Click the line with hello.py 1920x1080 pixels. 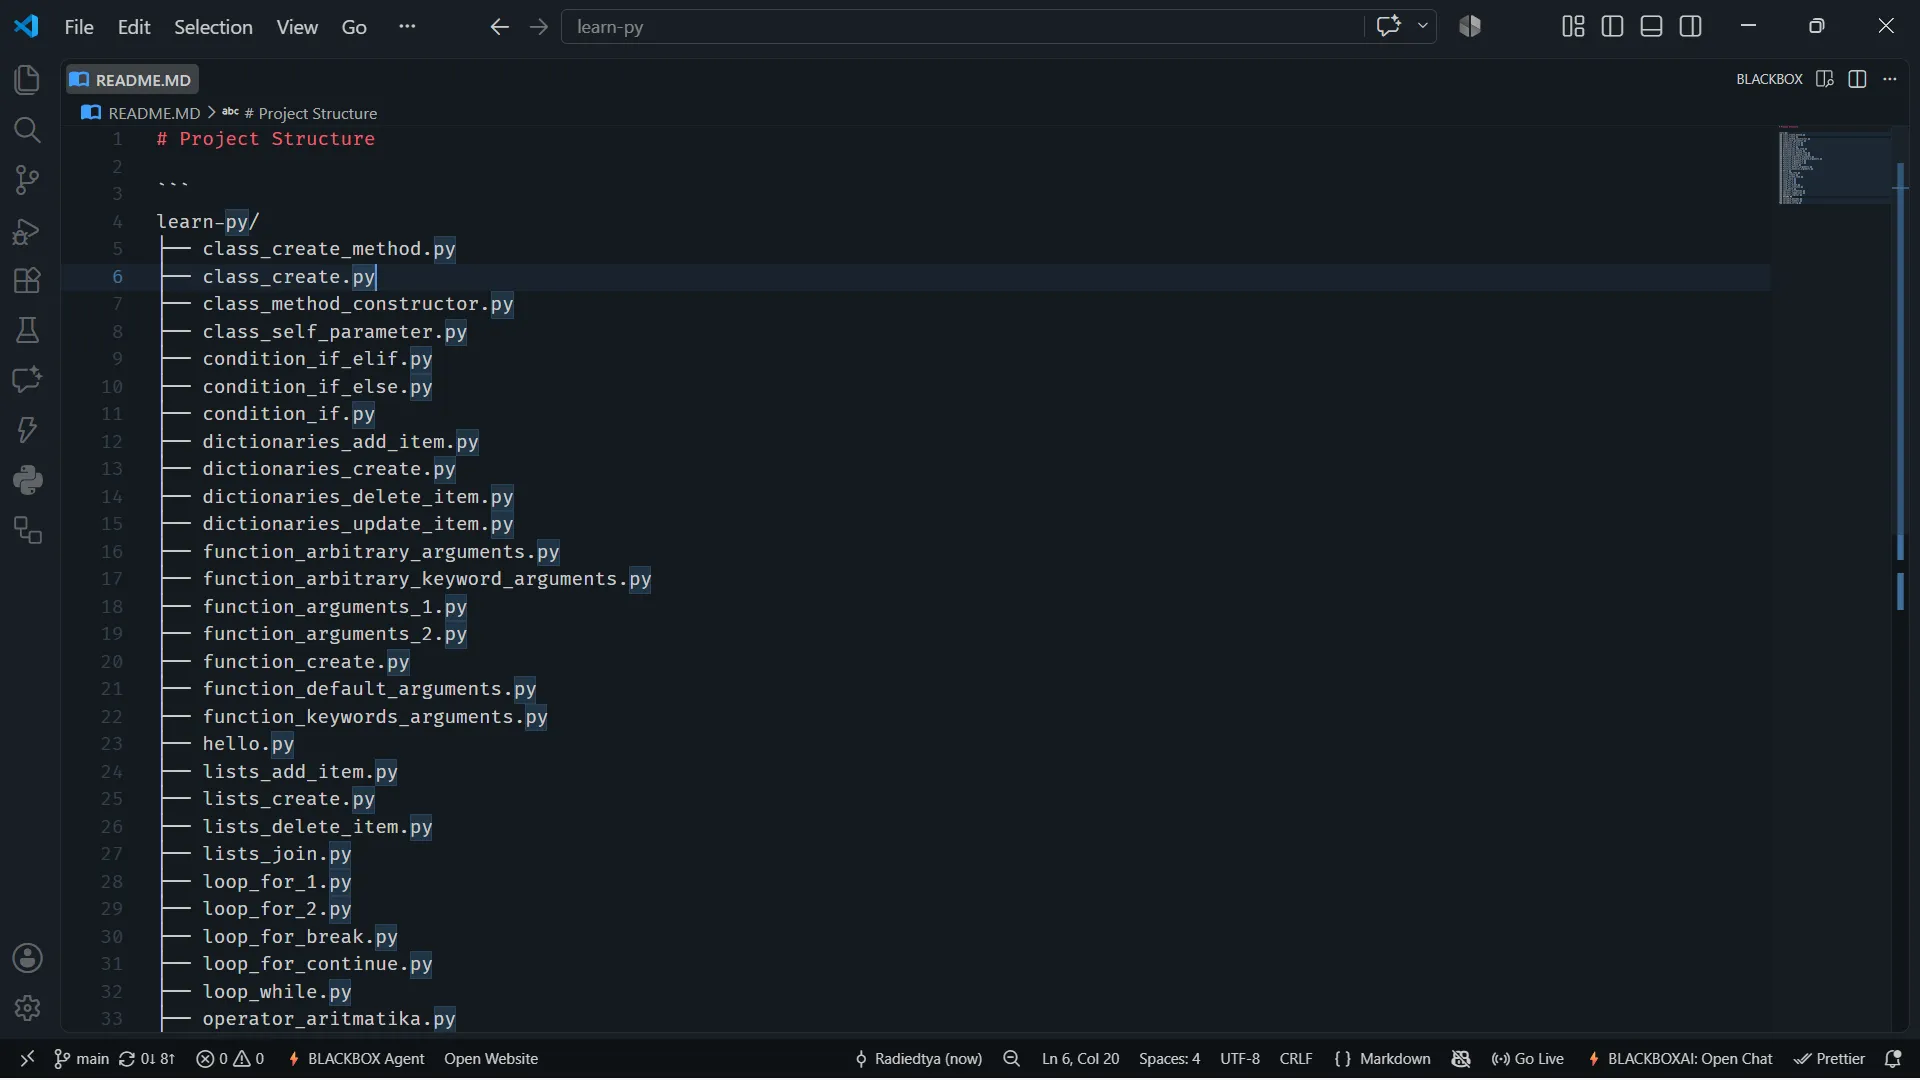(248, 744)
